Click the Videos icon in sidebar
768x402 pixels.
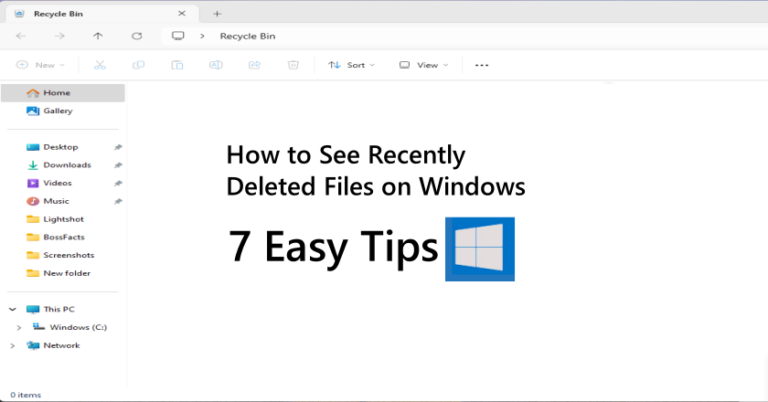pyautogui.click(x=33, y=183)
